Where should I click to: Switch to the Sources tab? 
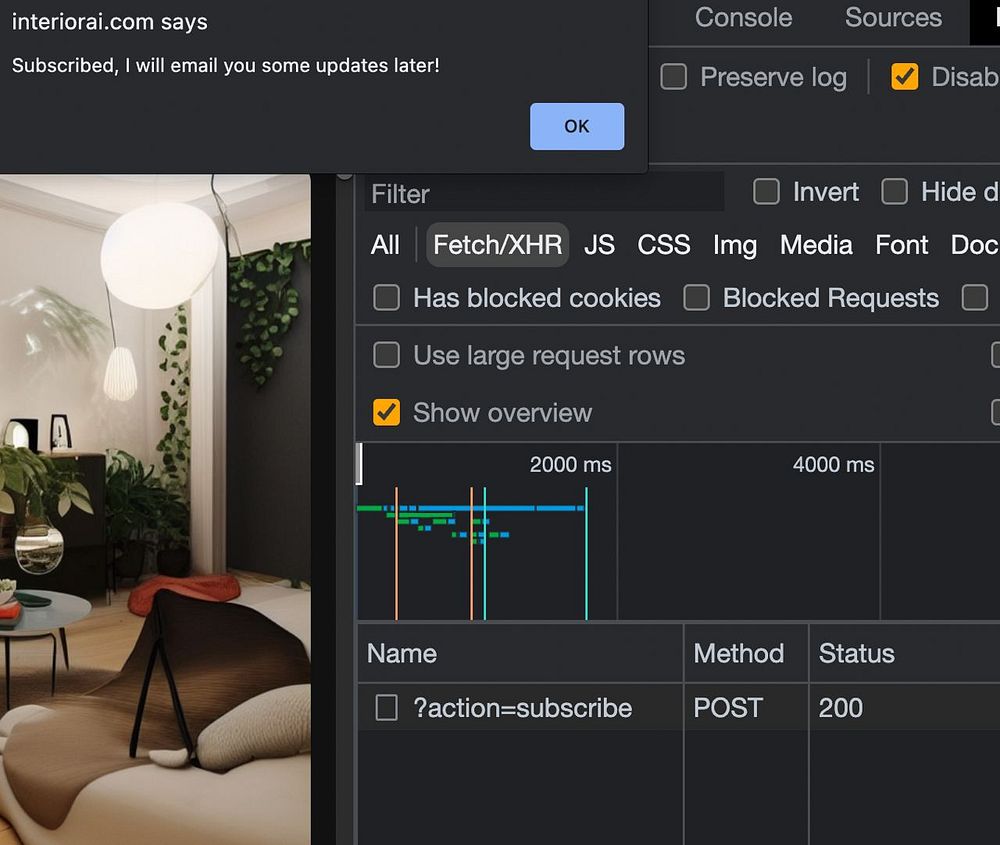tap(893, 17)
